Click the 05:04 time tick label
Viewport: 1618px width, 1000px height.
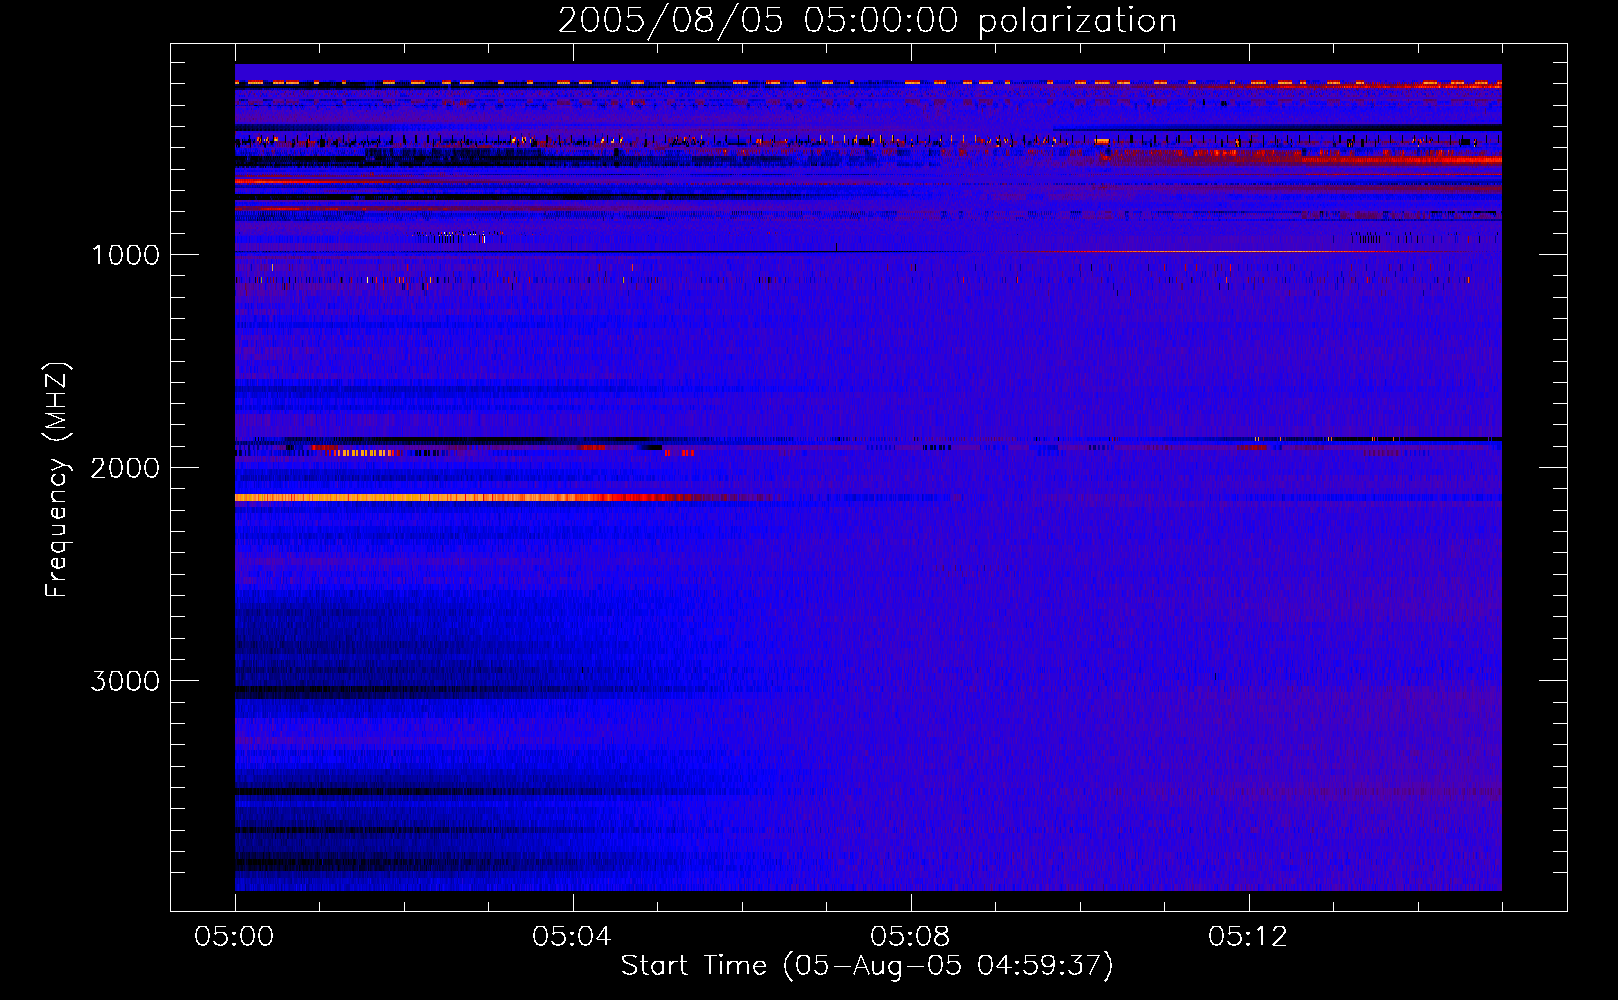pyautogui.click(x=572, y=937)
